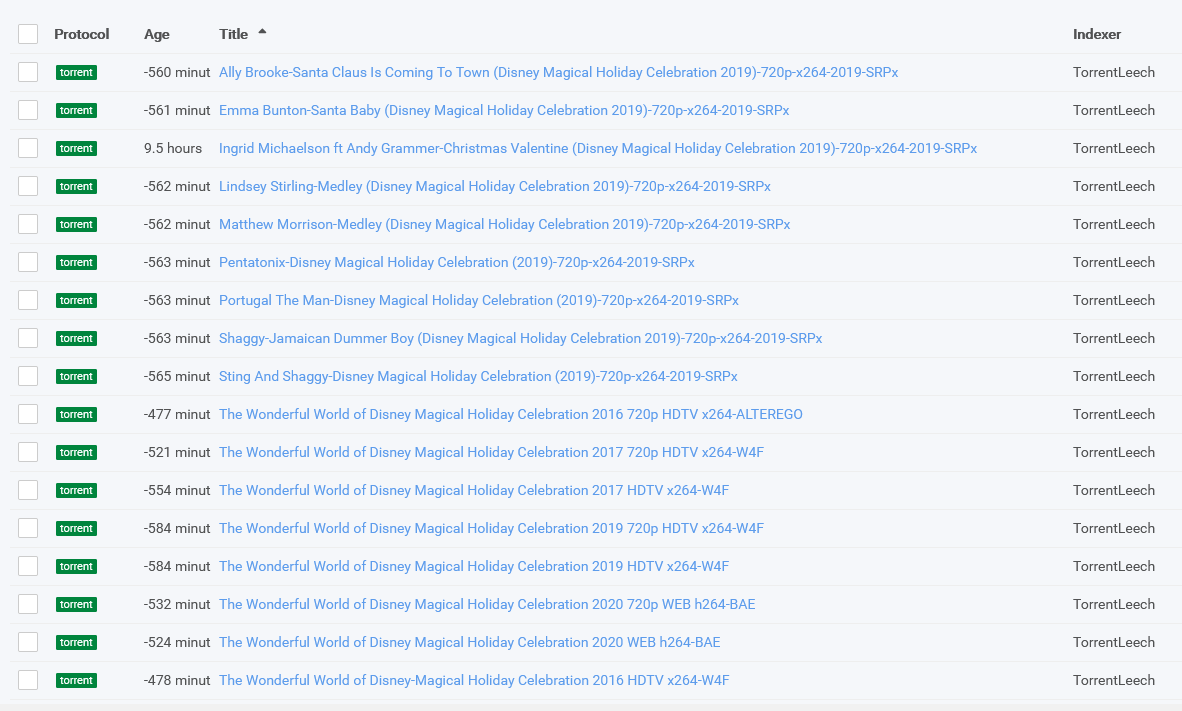This screenshot has height=711, width=1182.
Task: Check the checkbox on the Sting And Shaggy row
Action: click(x=28, y=376)
